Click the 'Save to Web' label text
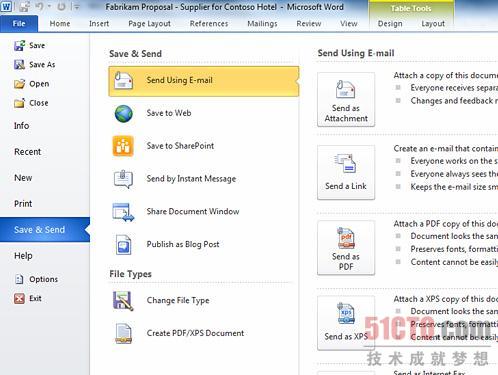 point(169,113)
